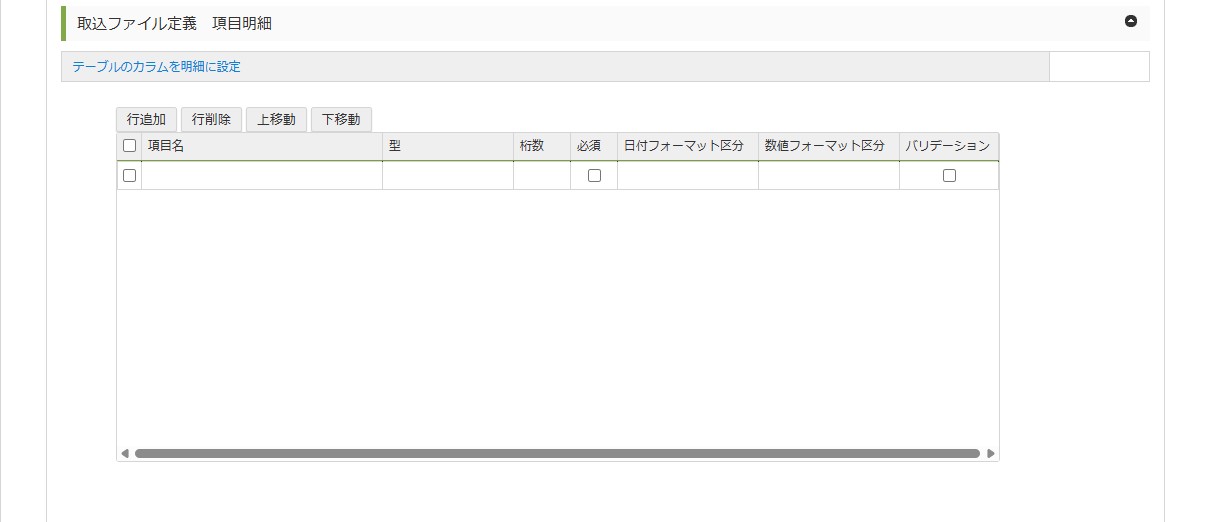Click the 桁数 cell in first row
The image size is (1210, 522).
pos(542,176)
